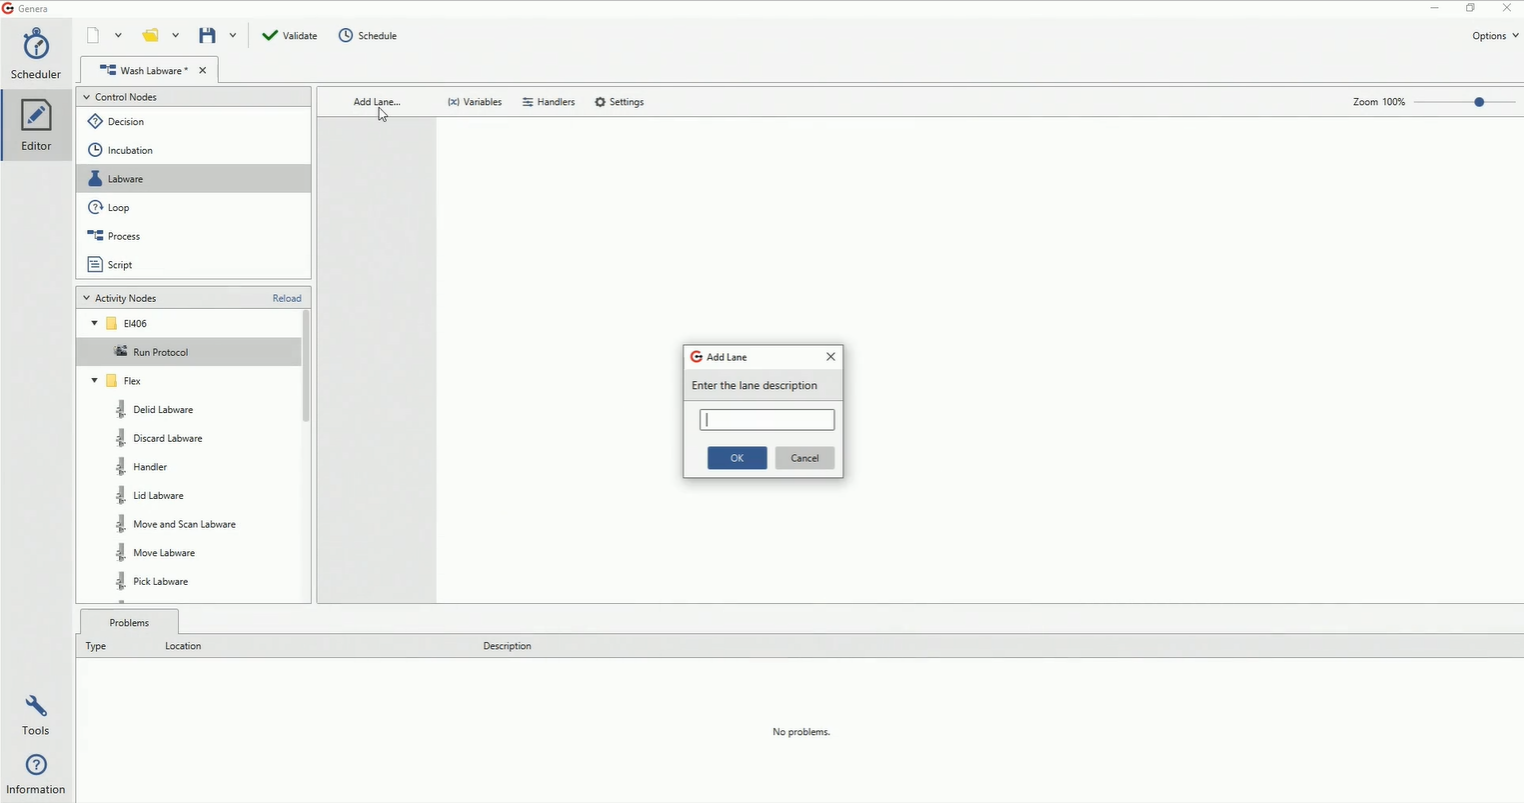
Task: Open the Variables panel
Action: click(x=474, y=101)
